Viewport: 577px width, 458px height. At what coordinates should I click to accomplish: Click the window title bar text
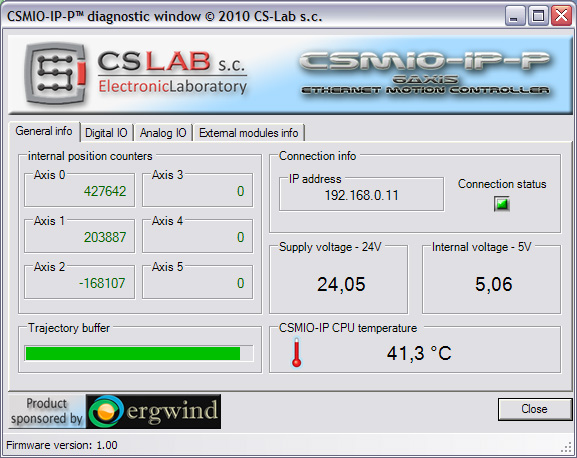[164, 16]
